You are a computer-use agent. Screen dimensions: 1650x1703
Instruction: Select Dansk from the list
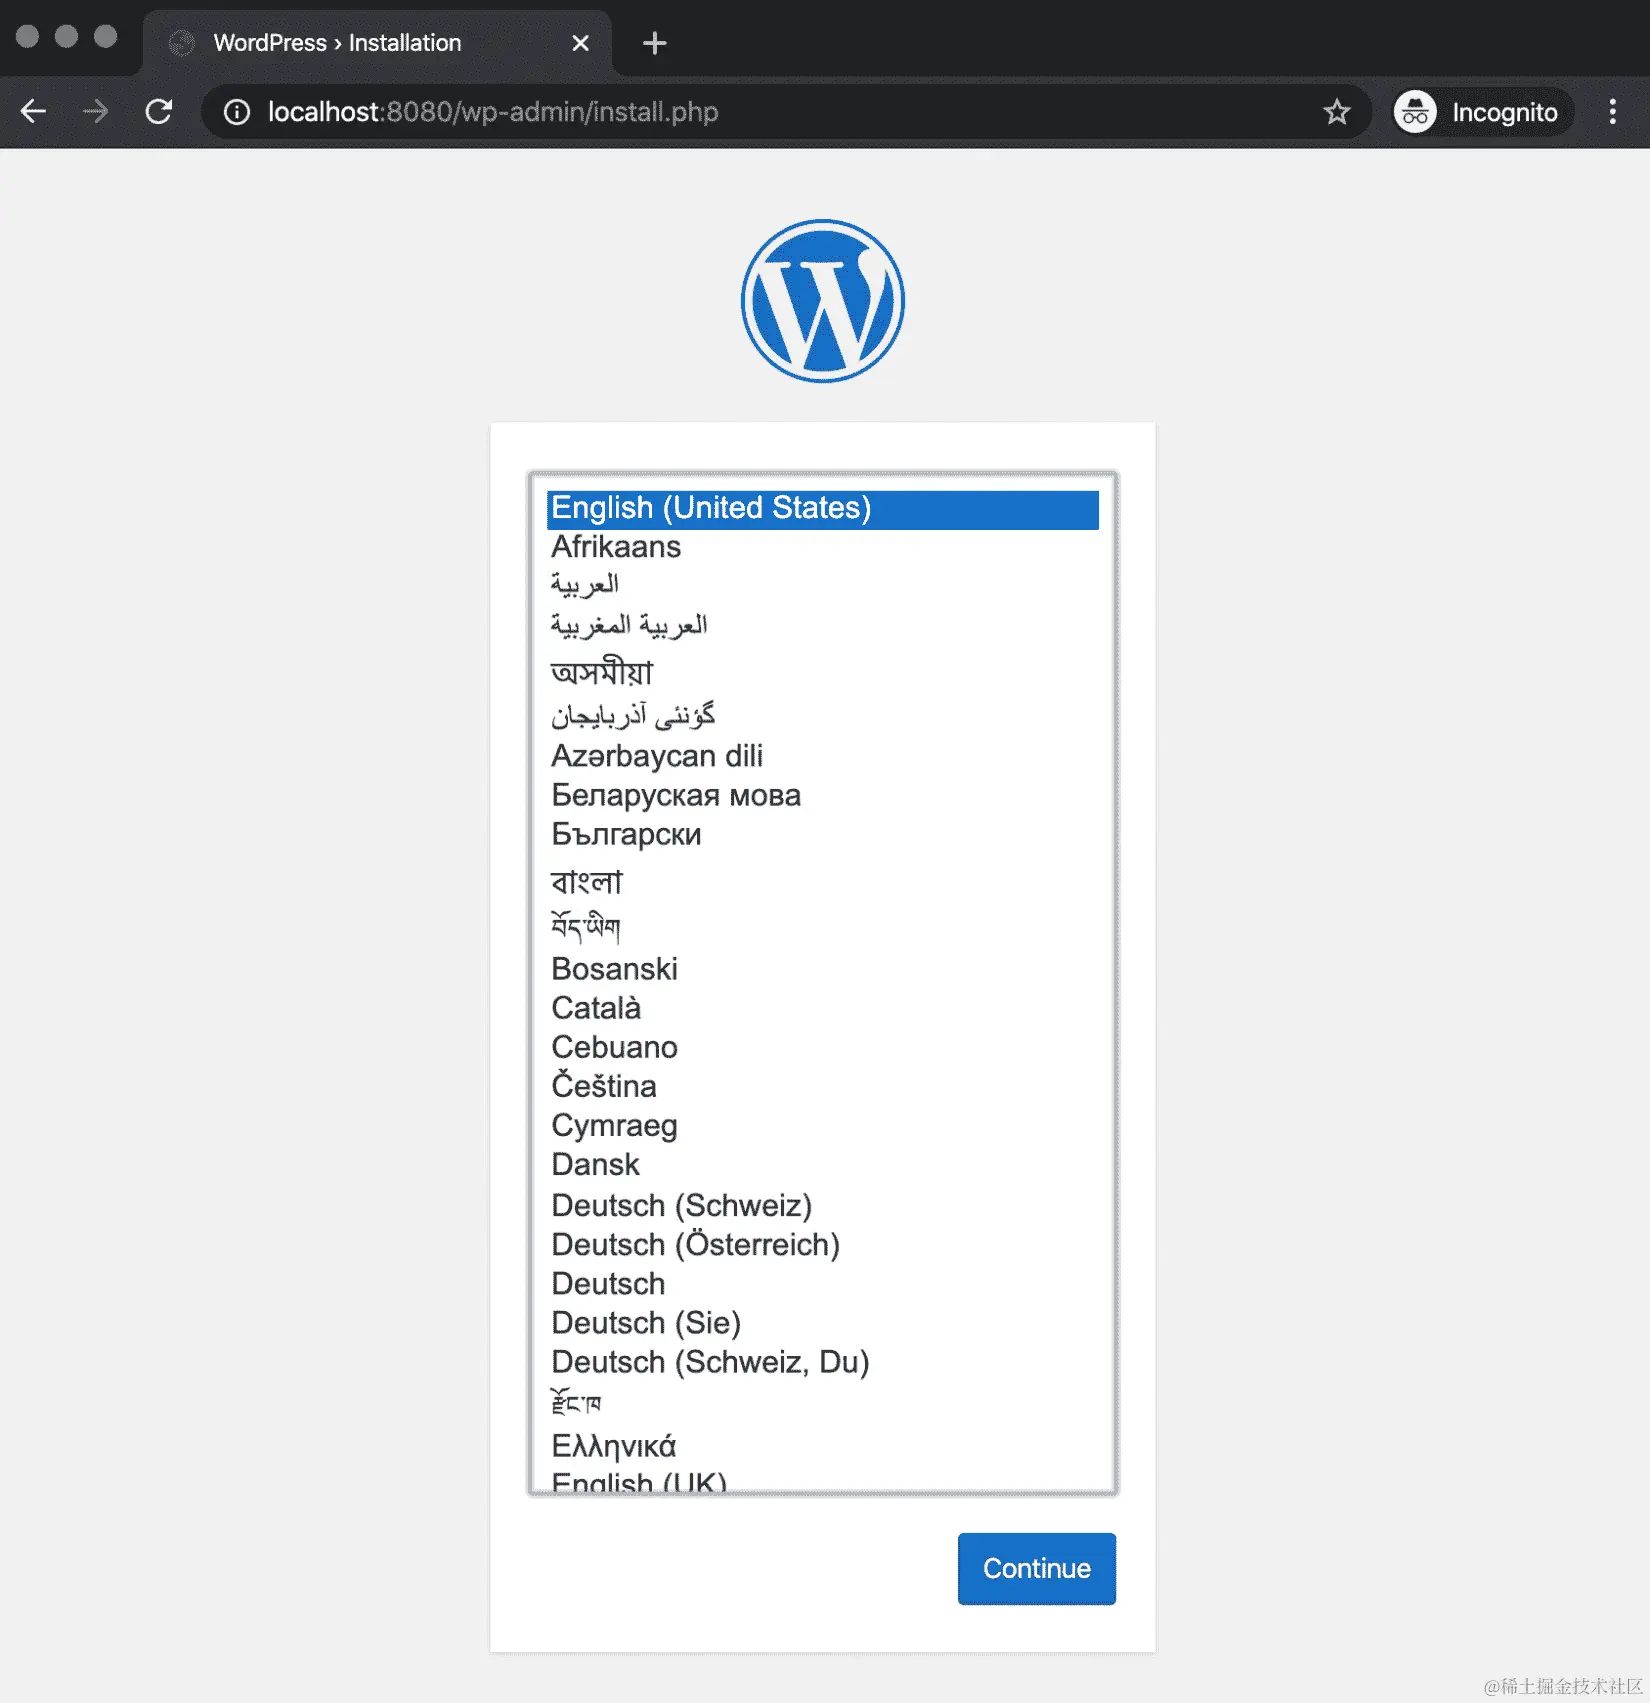tap(594, 1164)
